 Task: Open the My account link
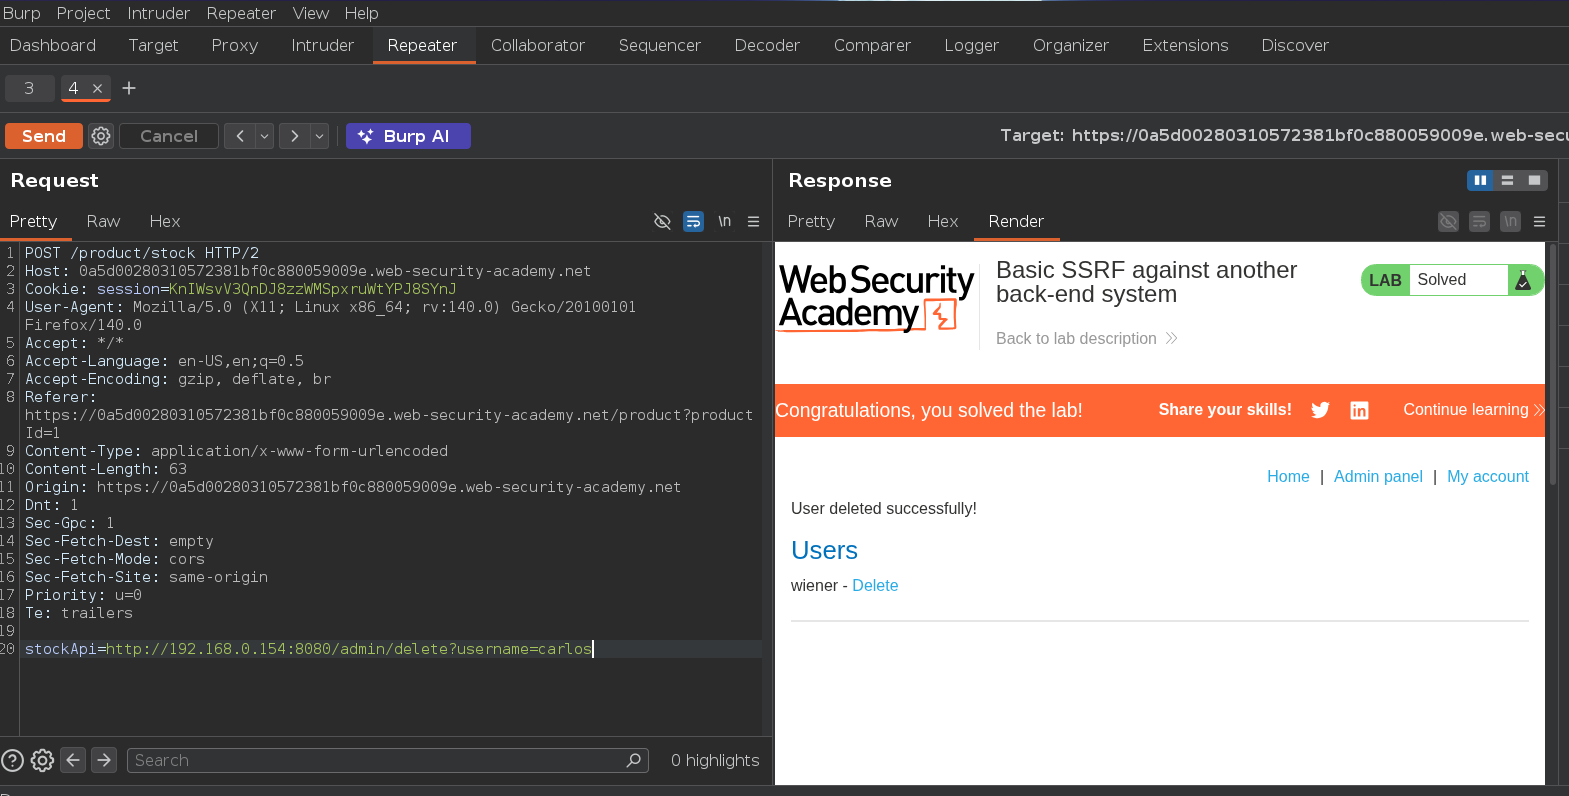click(1488, 476)
